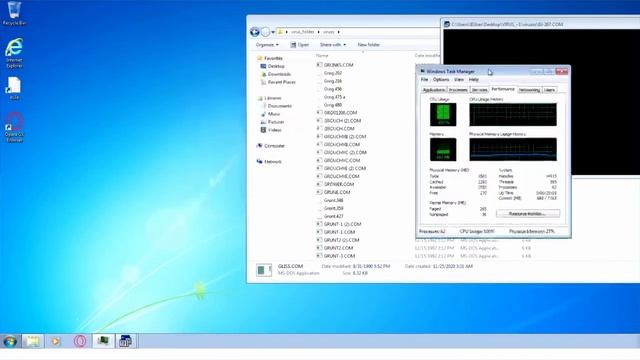Open the recent pages dropdown arrow
Screen dimensions: 640x360
[273, 32]
